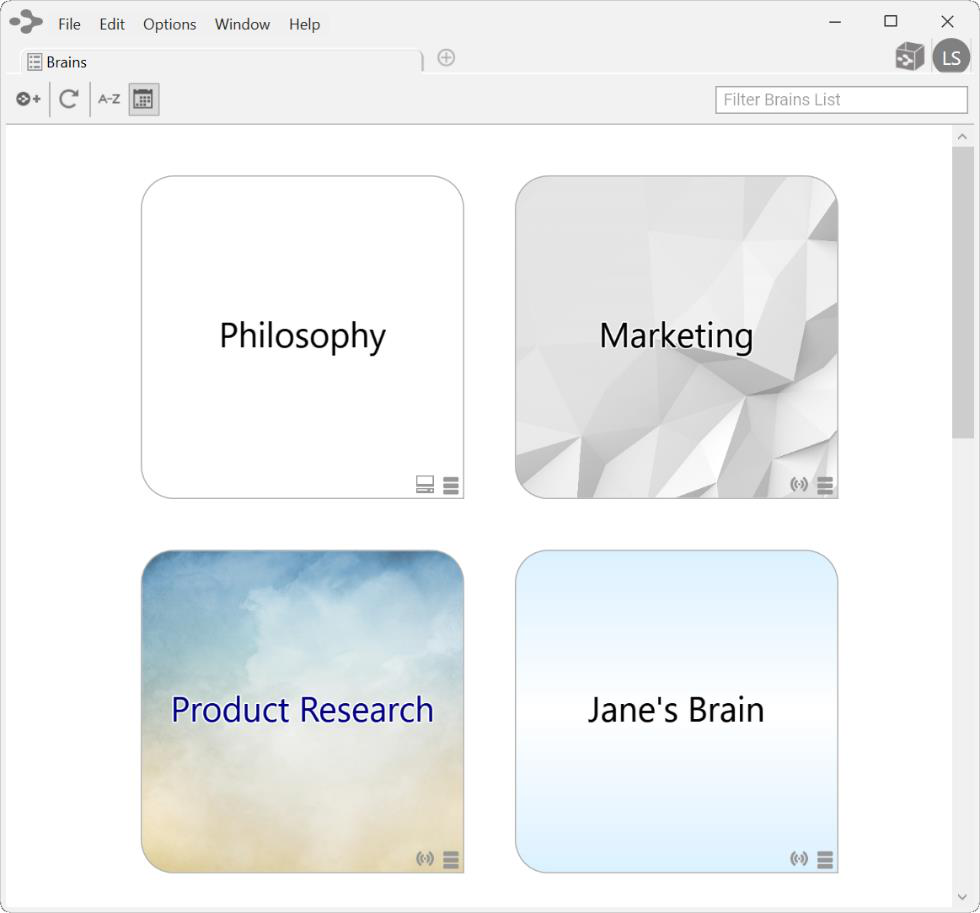Image resolution: width=980 pixels, height=913 pixels.
Task: Toggle sort by date calendar icon
Action: tap(143, 99)
